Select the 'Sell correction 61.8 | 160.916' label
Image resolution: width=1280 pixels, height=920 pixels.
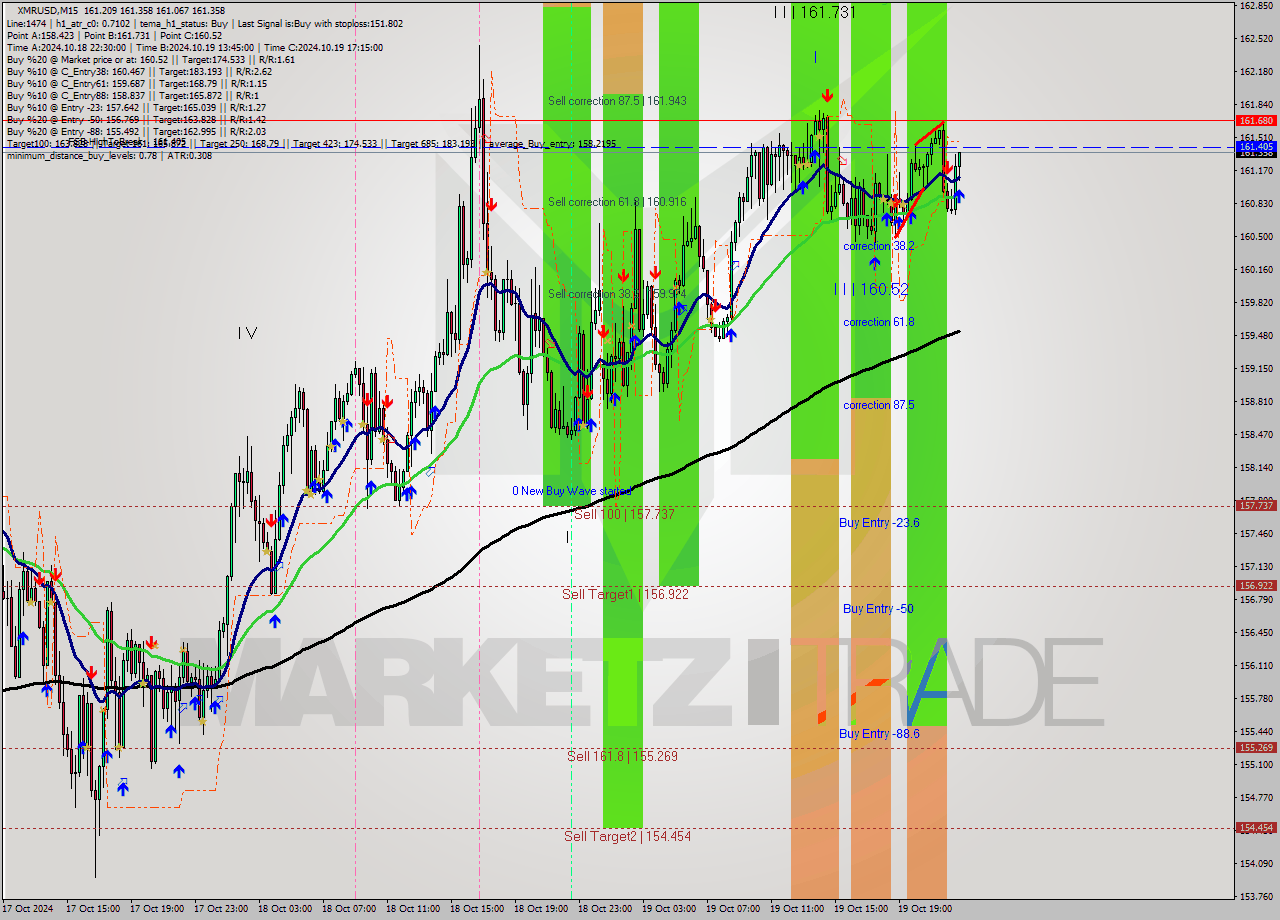point(617,202)
